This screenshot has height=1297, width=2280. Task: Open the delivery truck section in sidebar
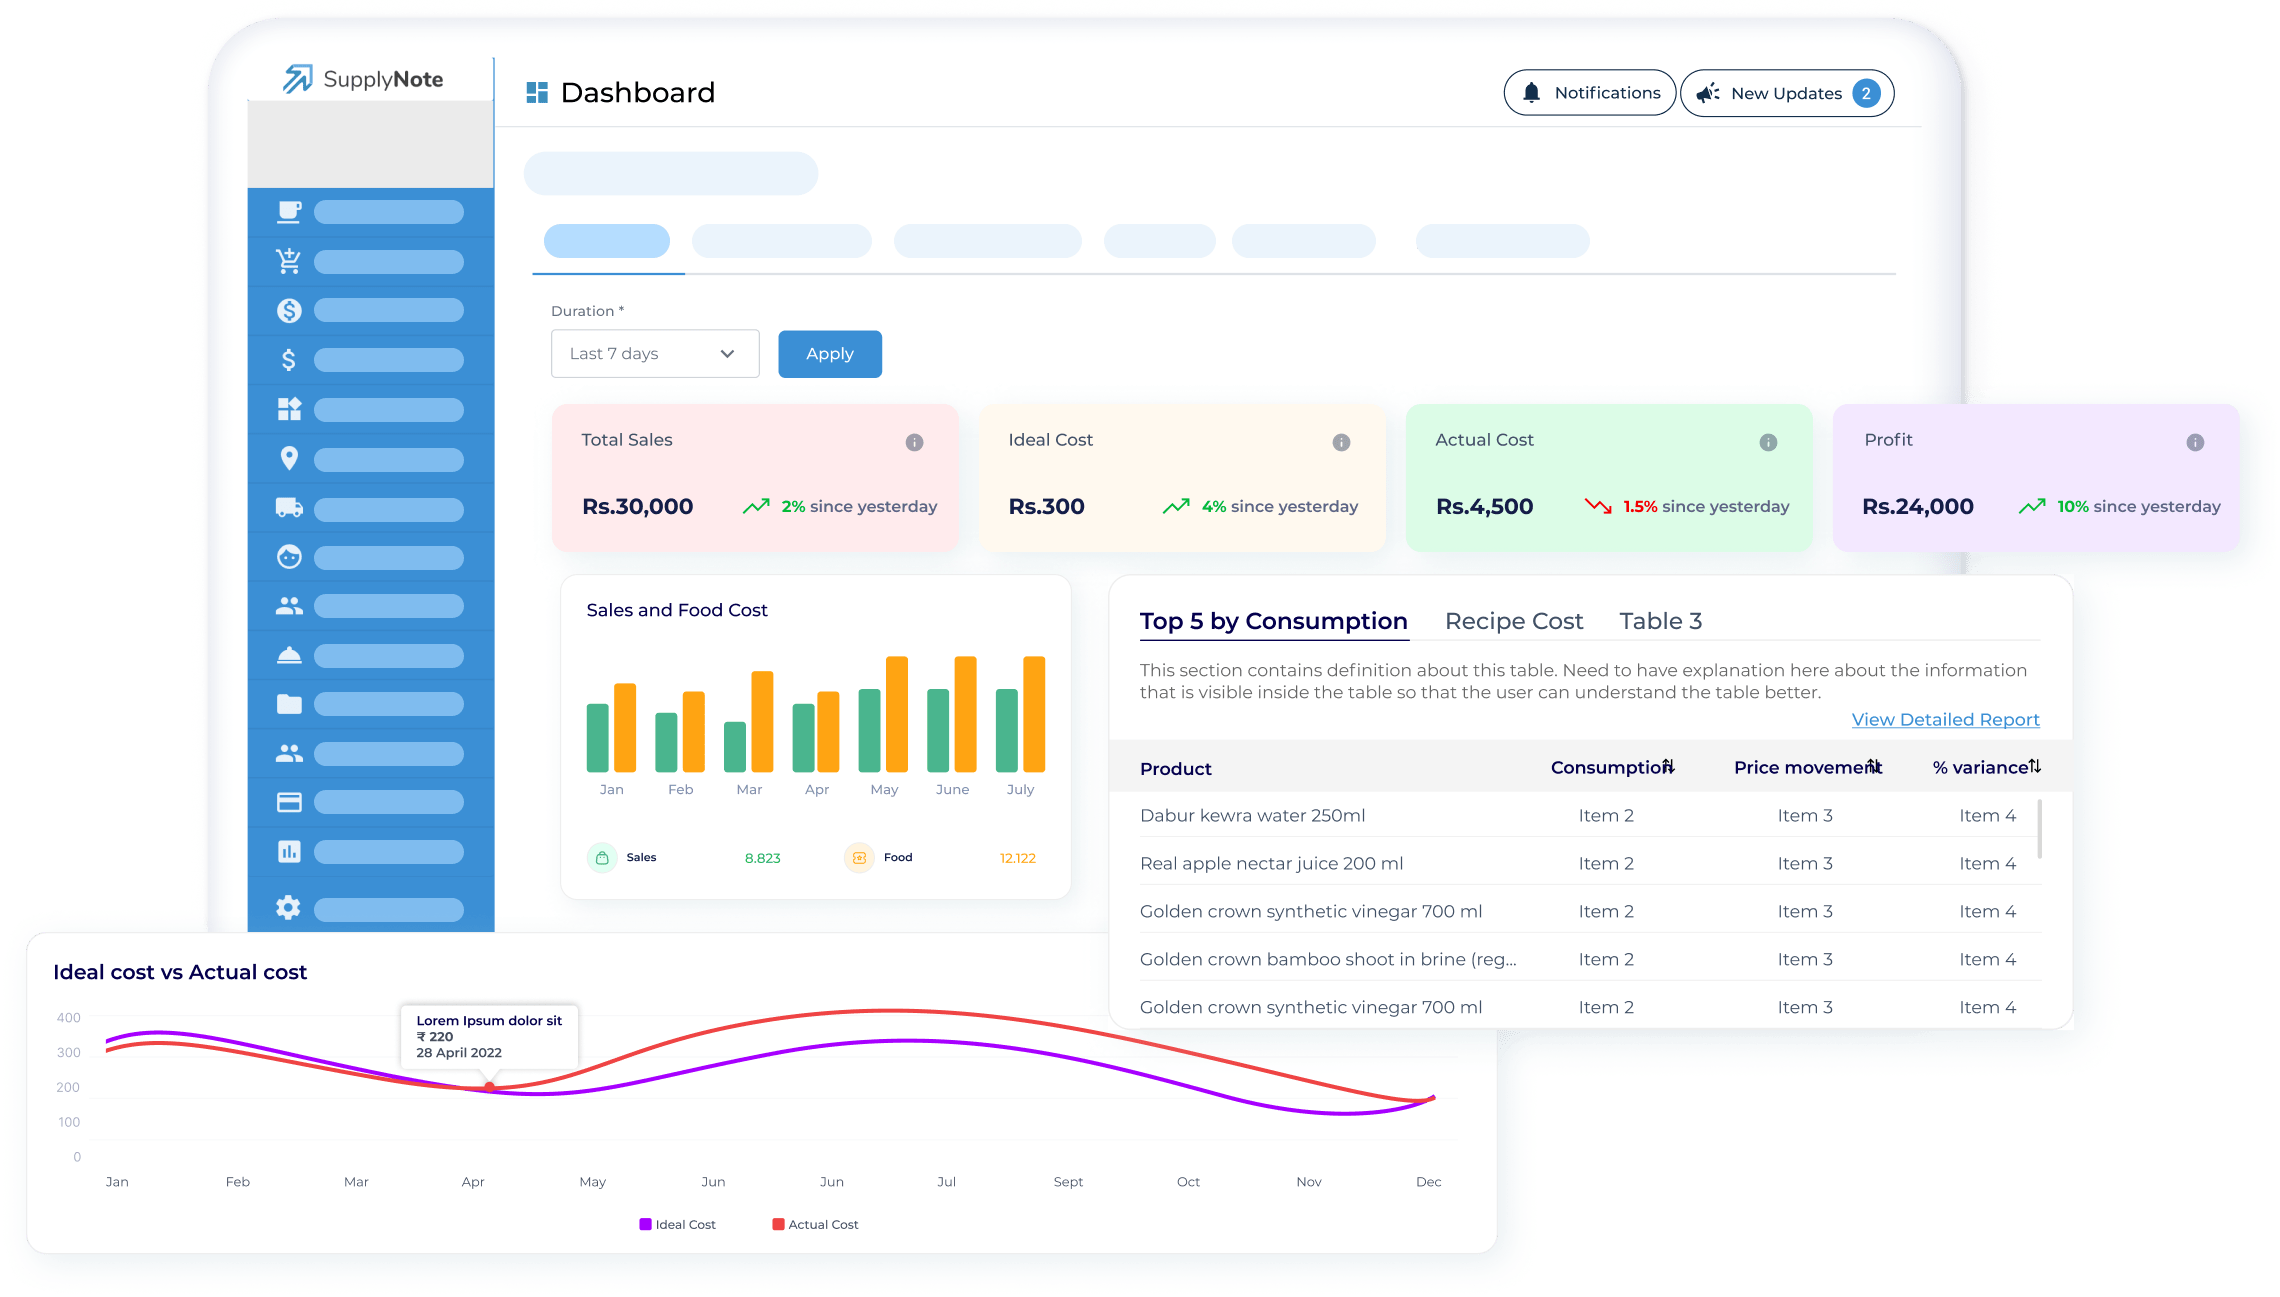pos(289,509)
